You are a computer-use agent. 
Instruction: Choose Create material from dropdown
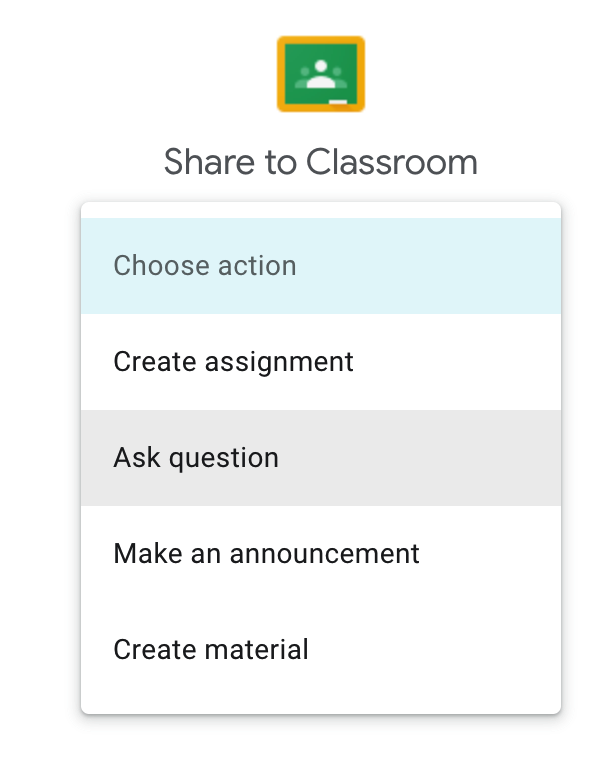click(321, 649)
